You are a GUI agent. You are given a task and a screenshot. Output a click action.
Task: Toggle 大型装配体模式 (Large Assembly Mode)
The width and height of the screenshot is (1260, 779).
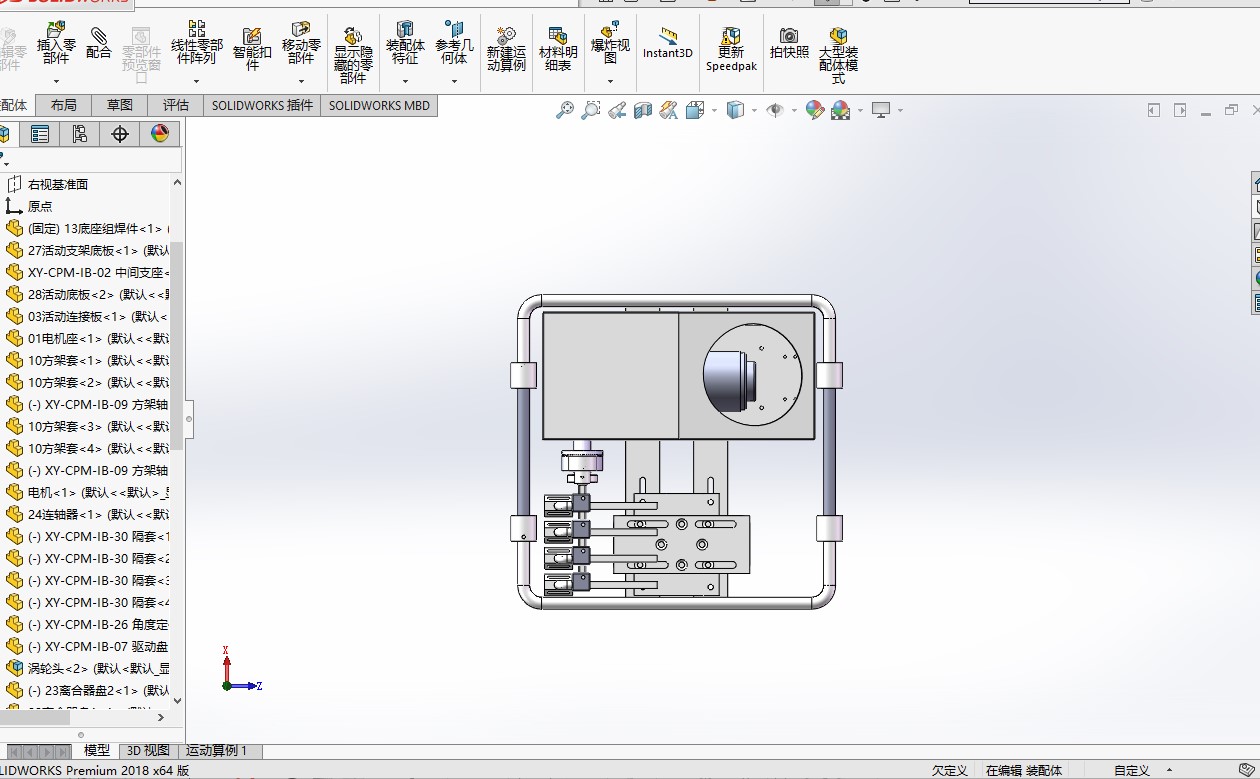pos(838,56)
